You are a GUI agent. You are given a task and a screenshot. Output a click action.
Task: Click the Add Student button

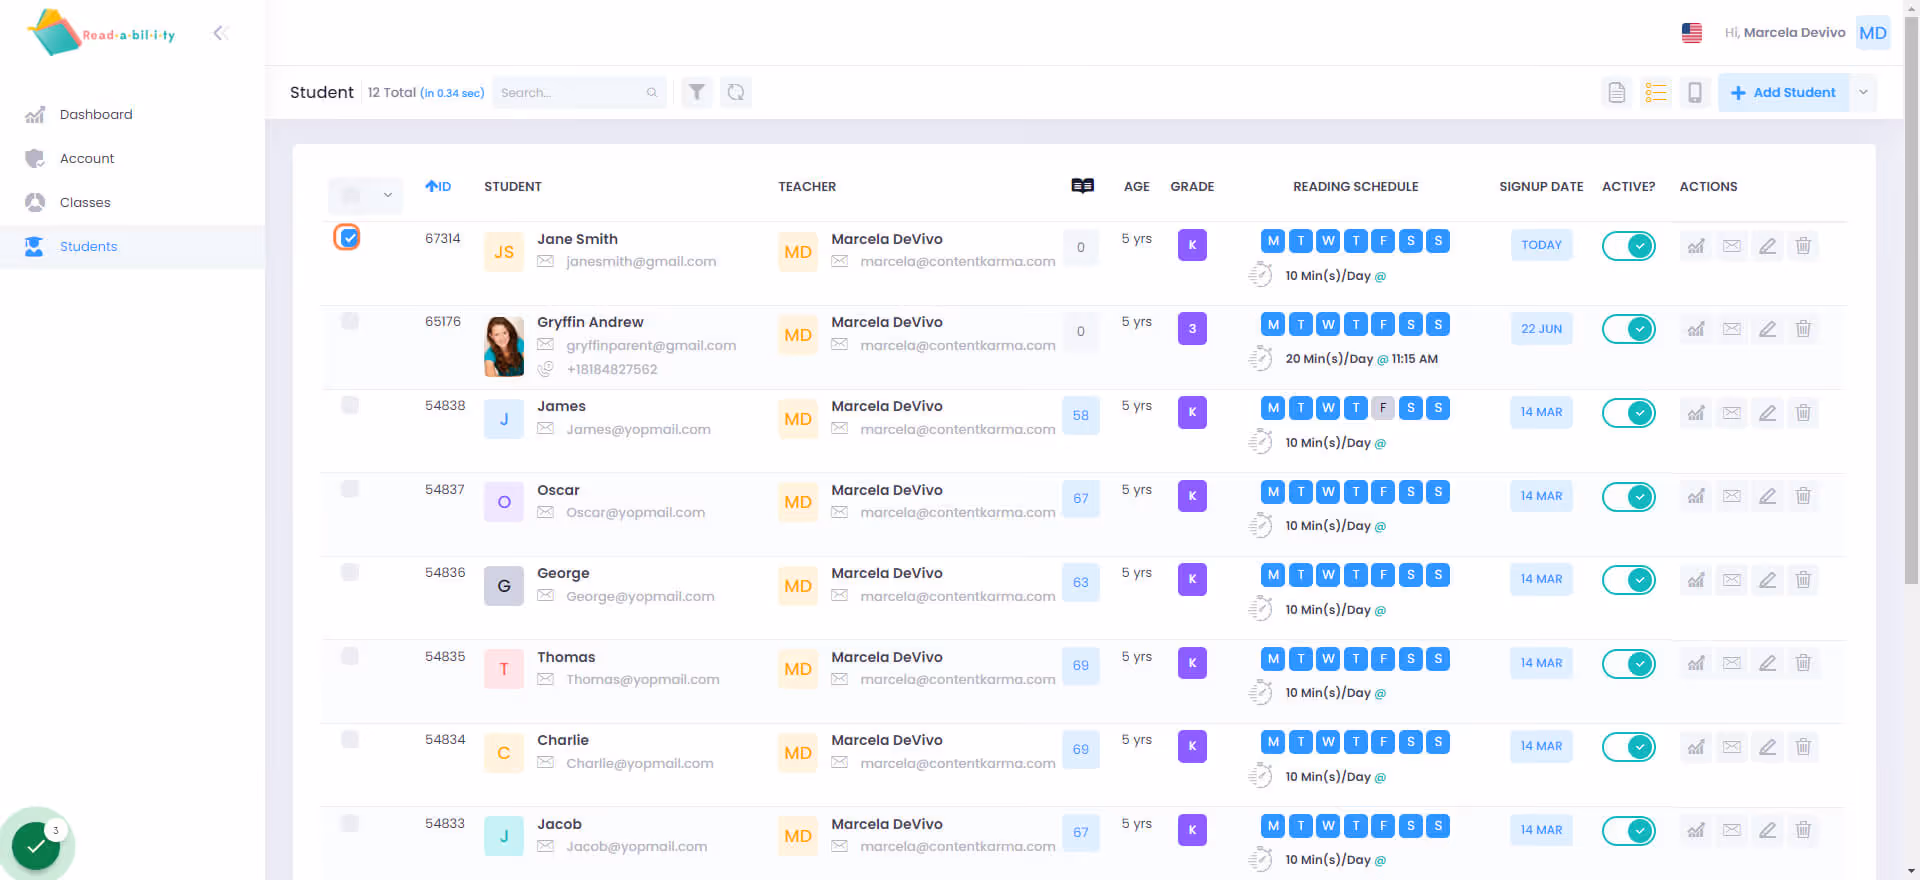(x=1784, y=92)
